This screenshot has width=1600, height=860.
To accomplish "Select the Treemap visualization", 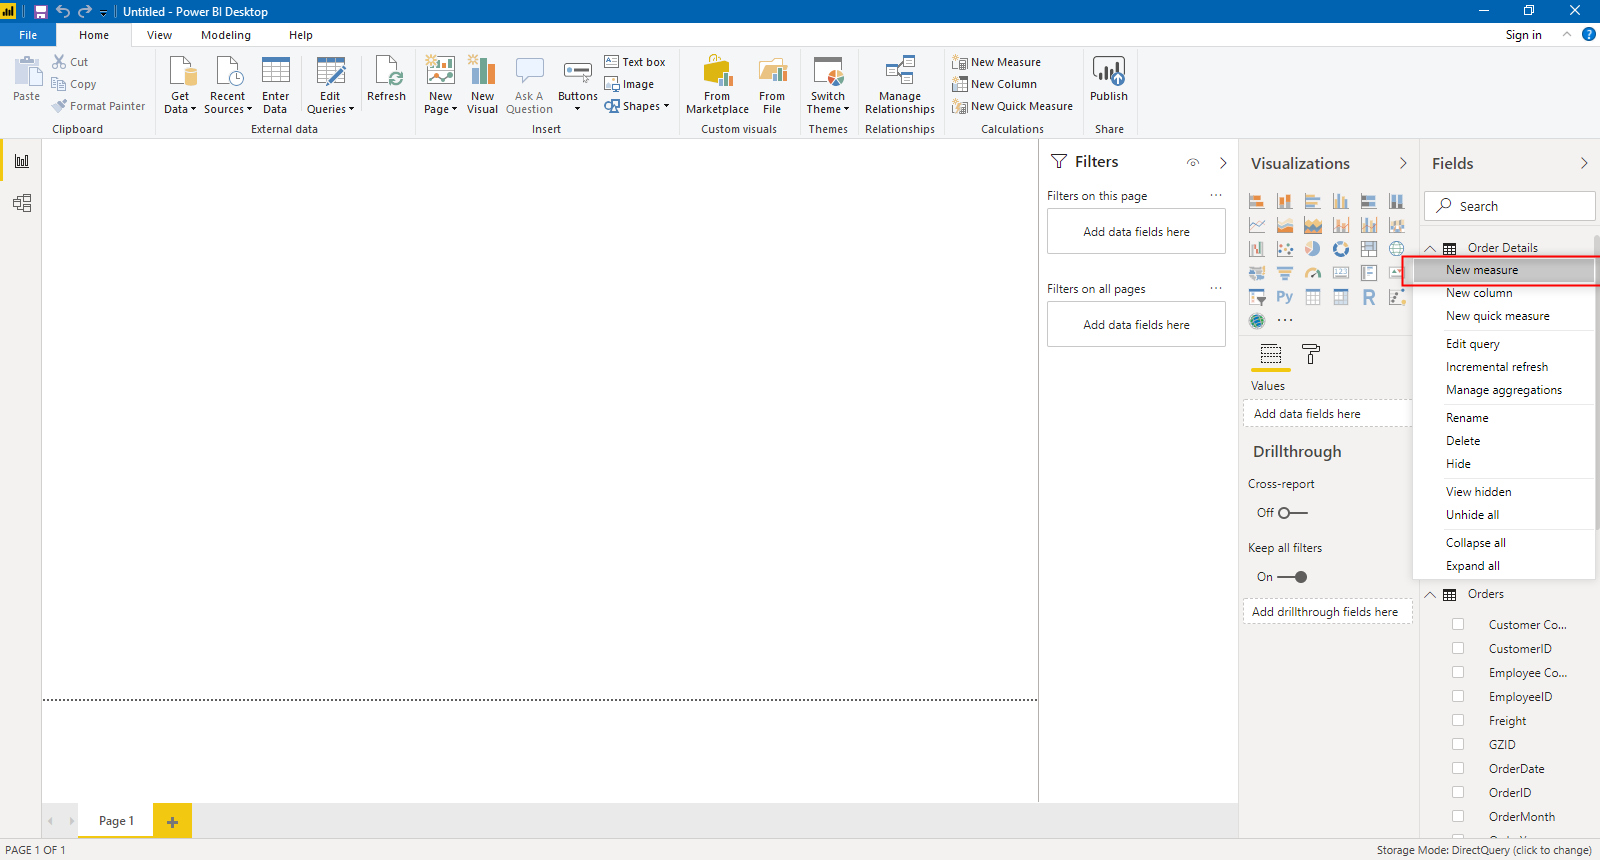I will click(1369, 249).
